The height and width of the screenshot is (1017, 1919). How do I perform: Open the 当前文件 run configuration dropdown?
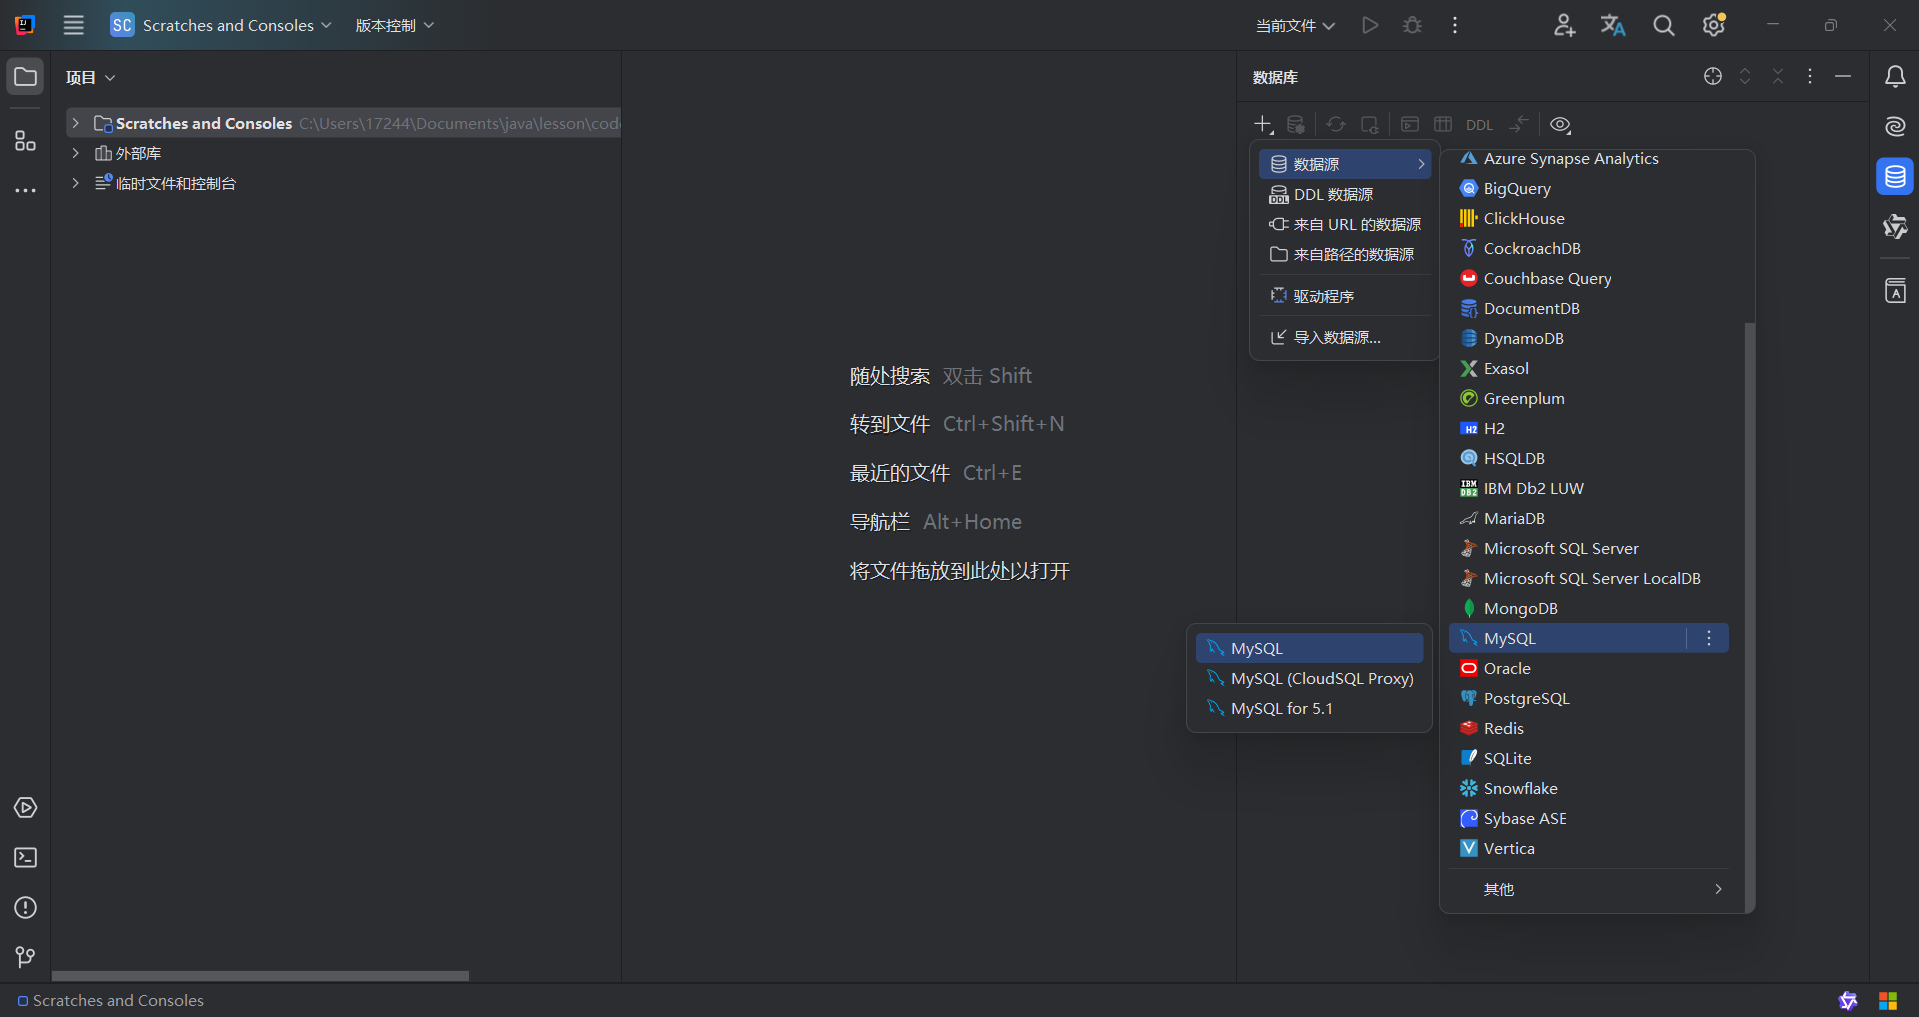[x=1295, y=25]
